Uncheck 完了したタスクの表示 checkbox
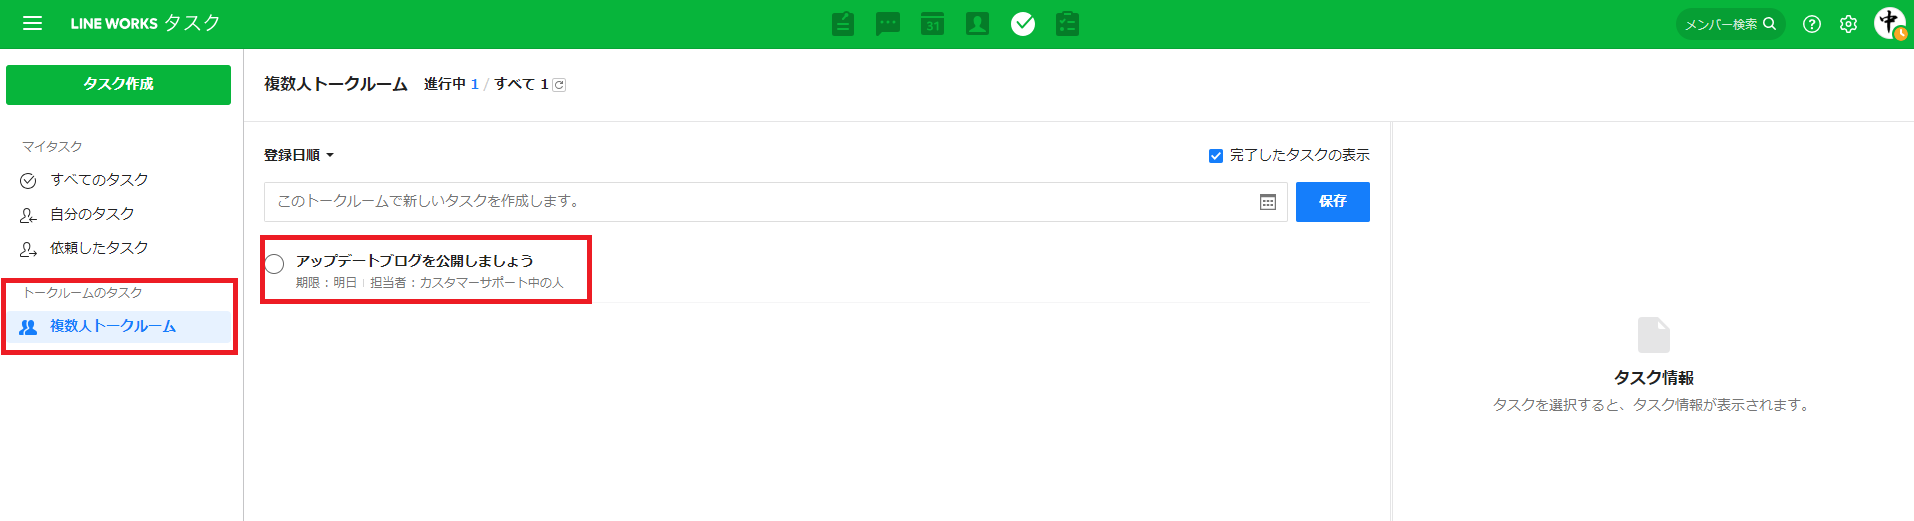The height and width of the screenshot is (521, 1914). [1216, 156]
